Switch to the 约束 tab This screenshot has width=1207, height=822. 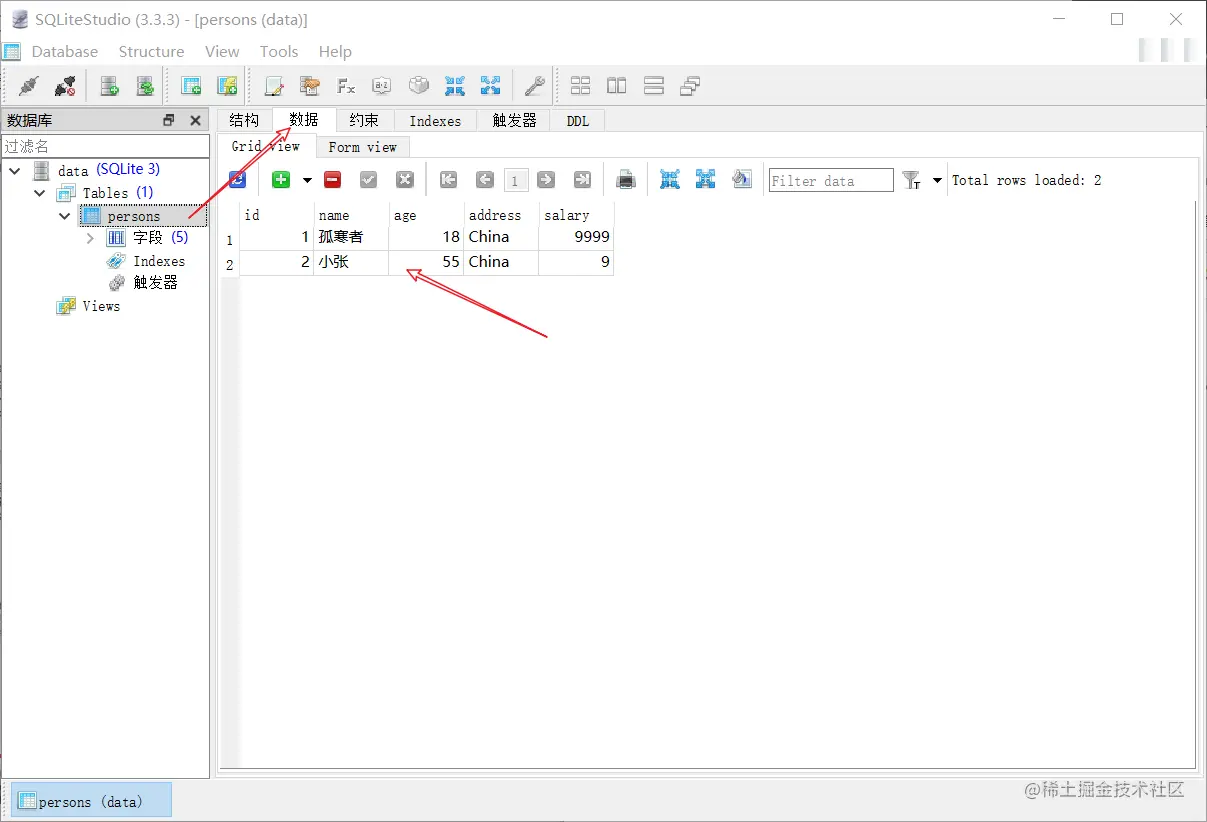click(364, 120)
